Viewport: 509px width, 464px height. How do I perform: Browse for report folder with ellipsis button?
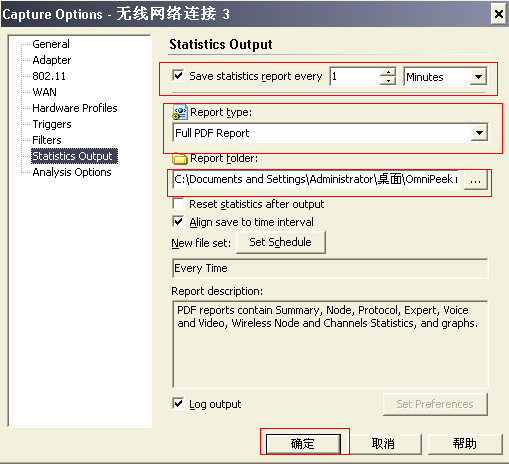coord(475,180)
